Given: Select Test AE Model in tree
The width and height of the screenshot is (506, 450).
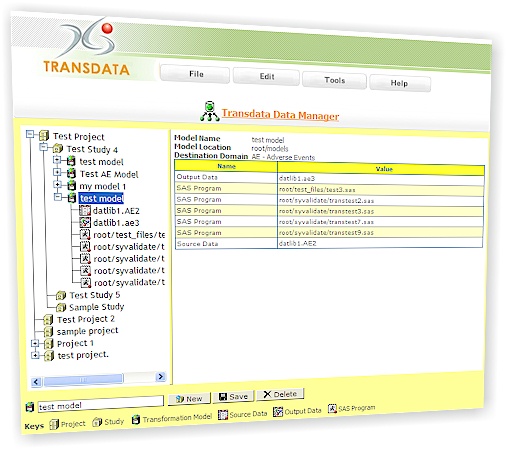Looking at the screenshot, I should [109, 174].
